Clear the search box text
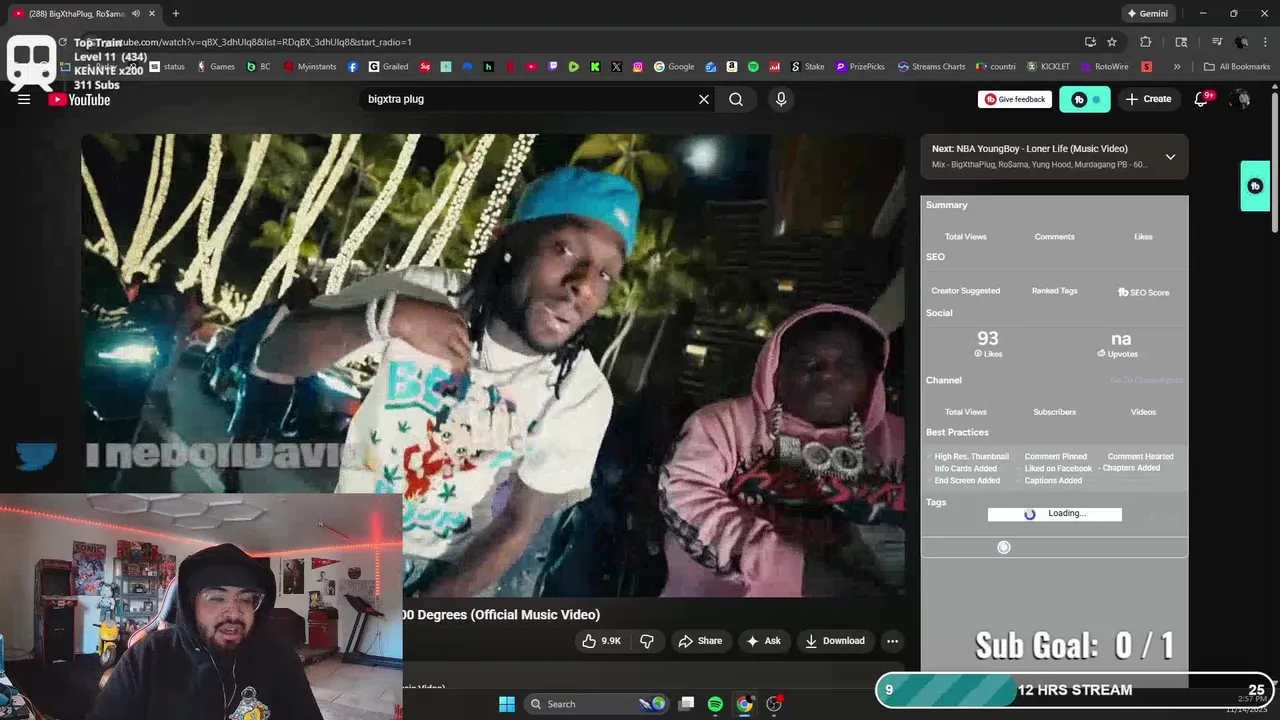The image size is (1280, 720). point(704,99)
